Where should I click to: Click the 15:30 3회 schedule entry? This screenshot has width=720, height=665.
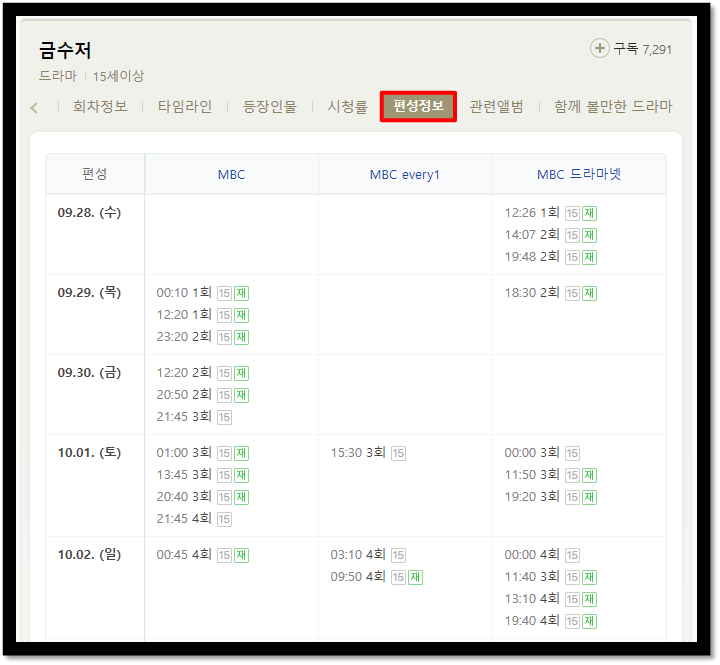(x=358, y=452)
